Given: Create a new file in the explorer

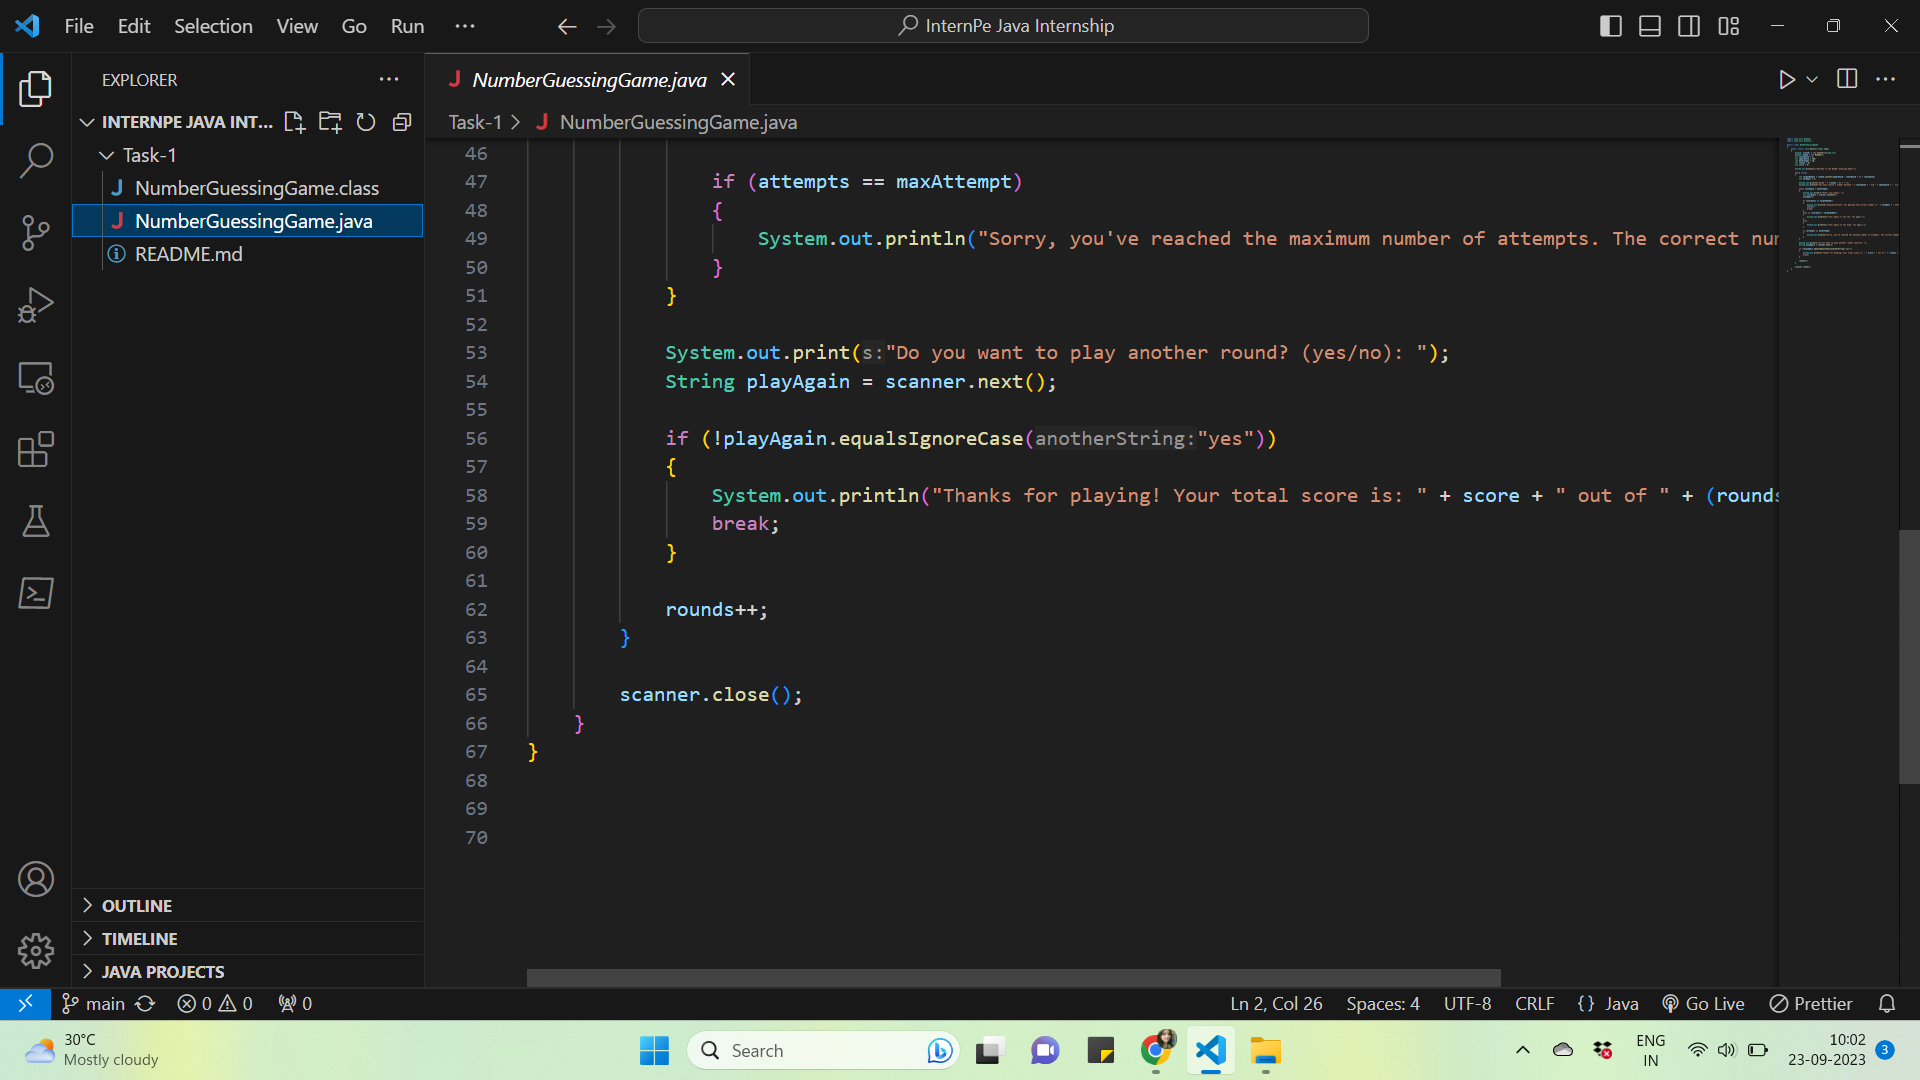Looking at the screenshot, I should (x=294, y=121).
